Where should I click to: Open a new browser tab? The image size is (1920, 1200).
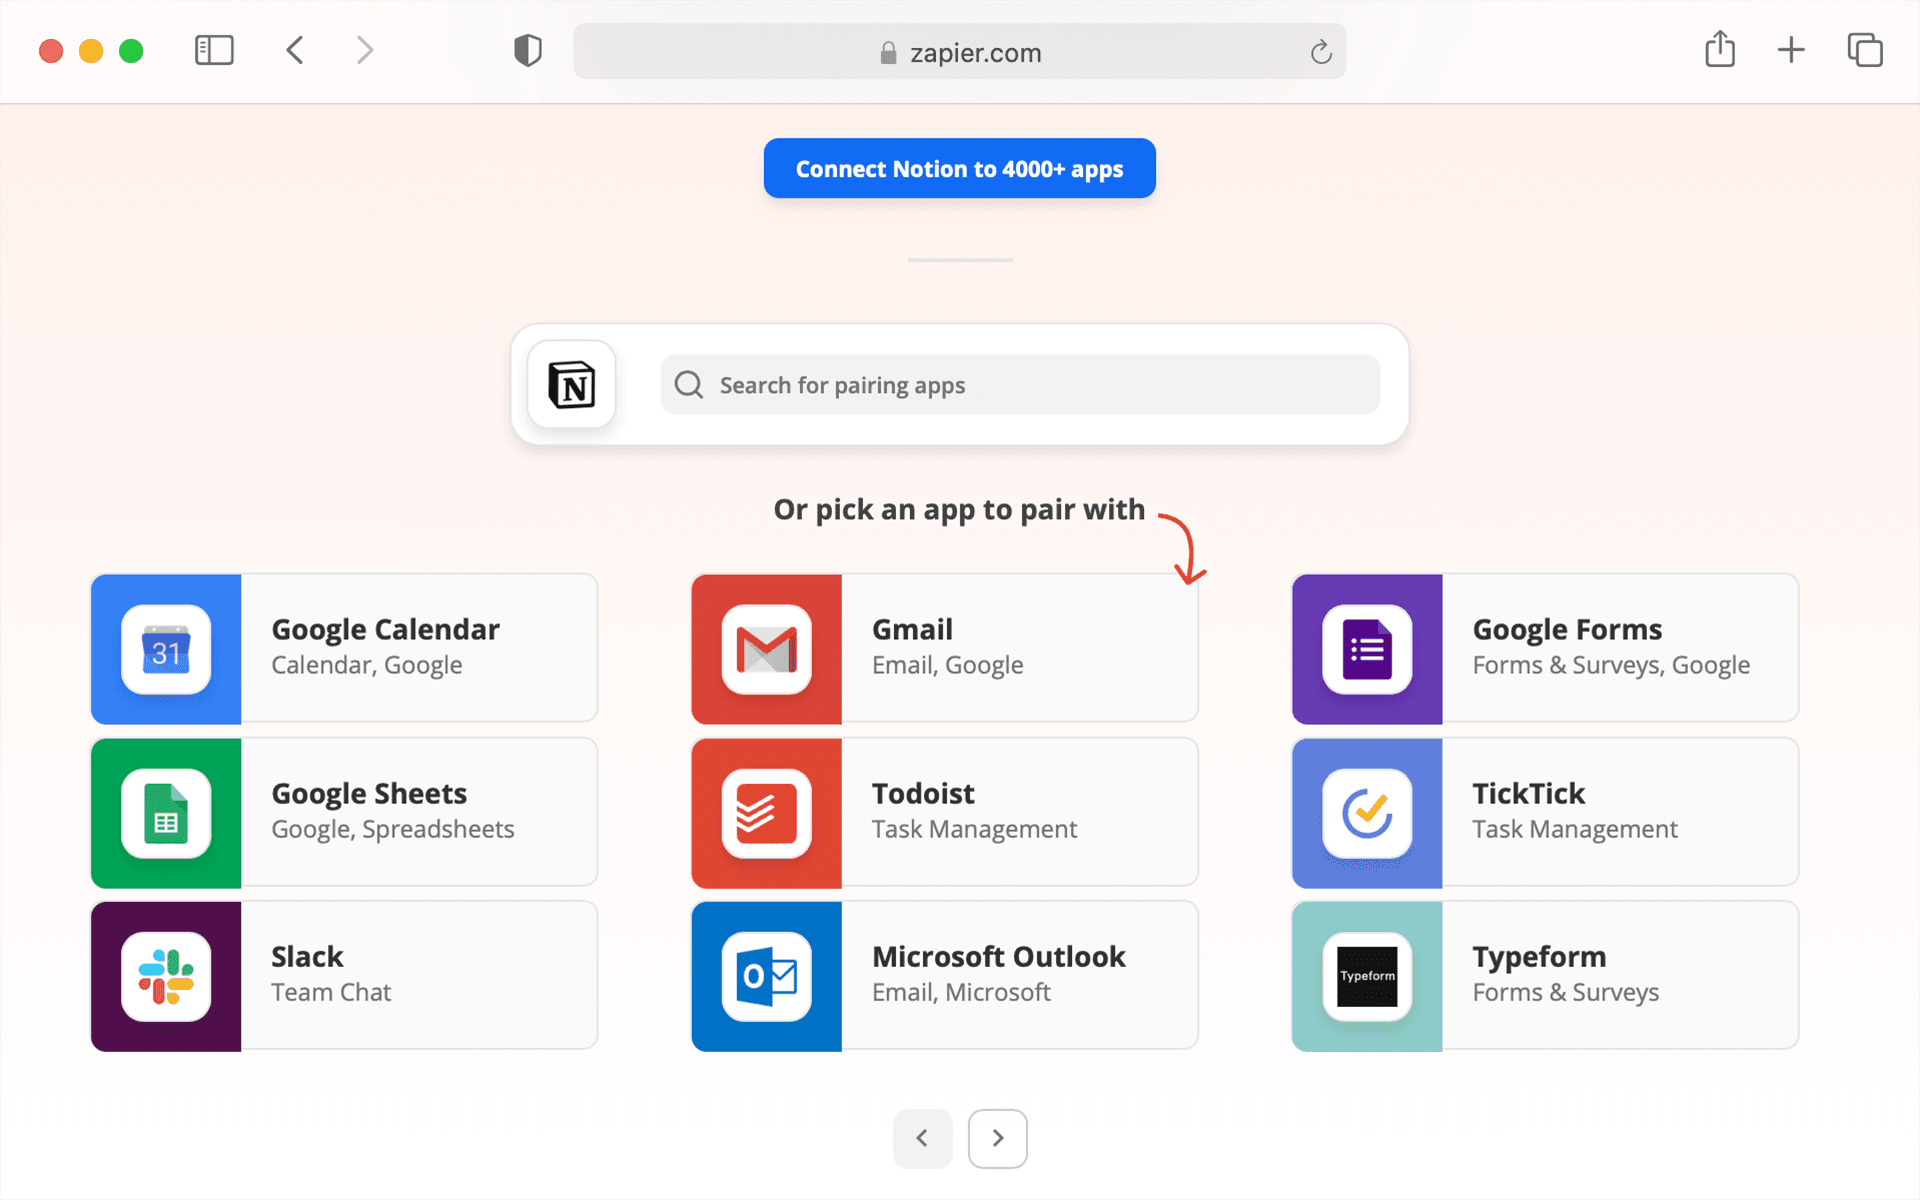click(x=1791, y=50)
